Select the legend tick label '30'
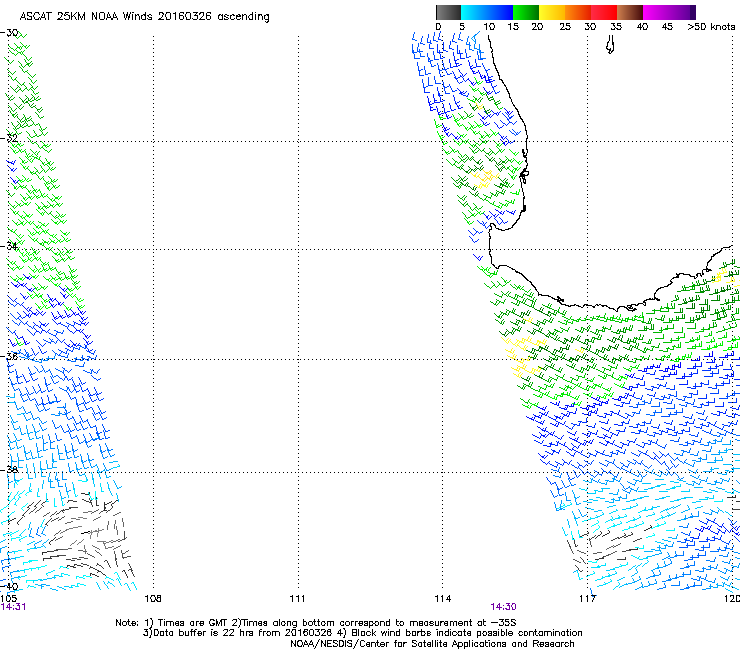 (x=590, y=27)
